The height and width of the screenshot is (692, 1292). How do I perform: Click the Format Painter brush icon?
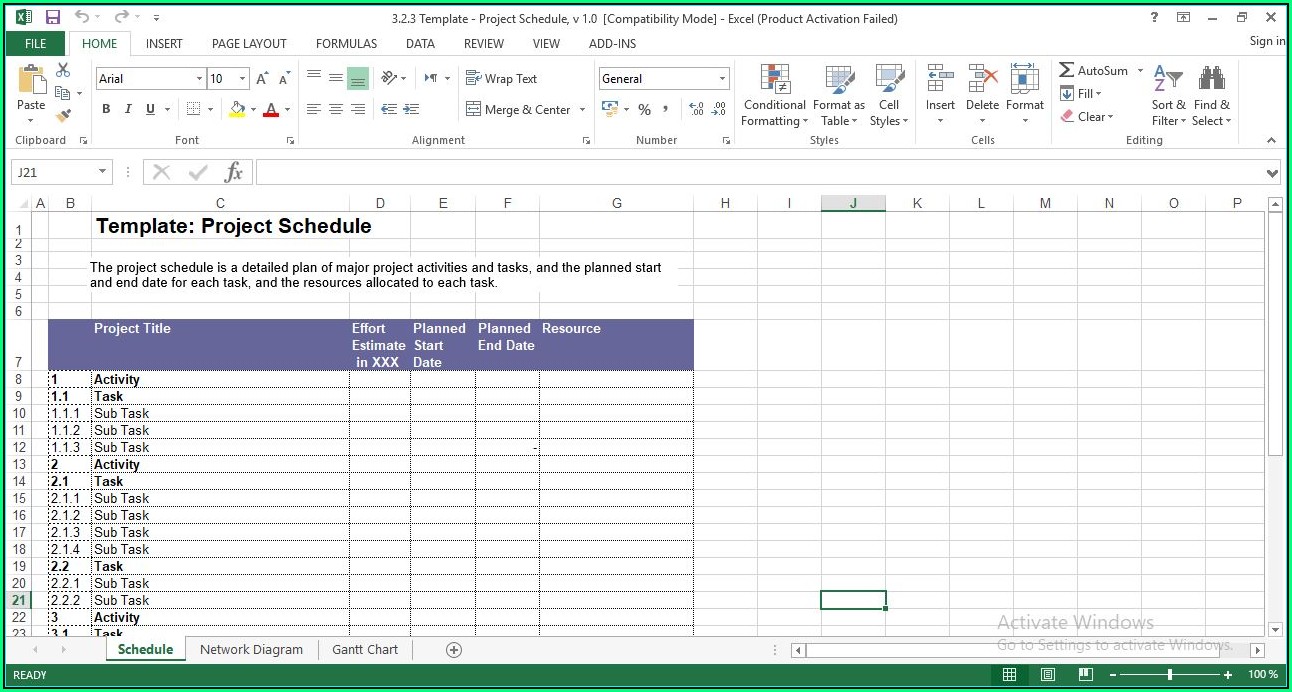(x=63, y=116)
